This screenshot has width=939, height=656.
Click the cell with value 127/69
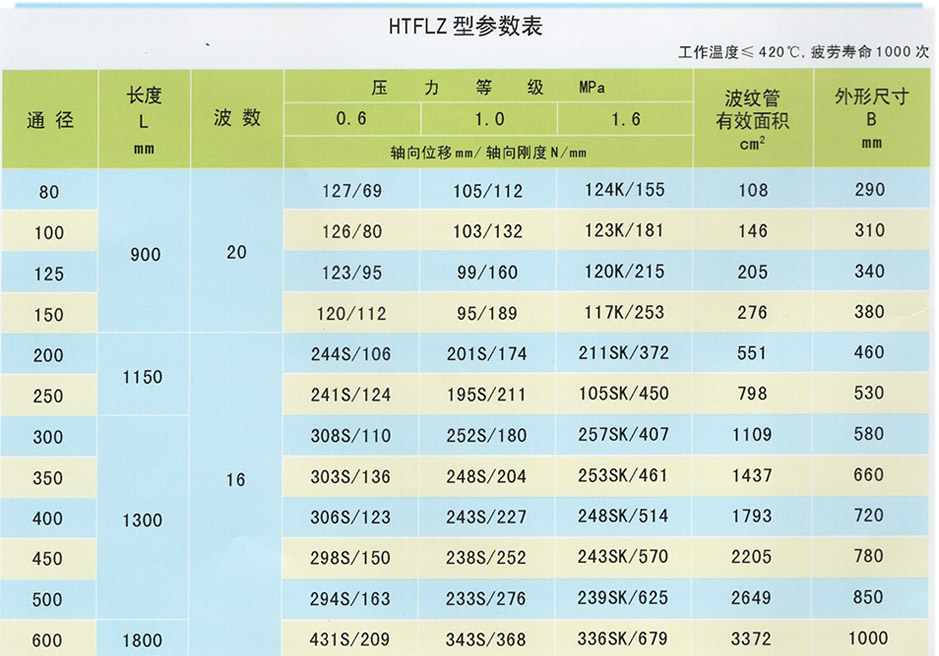click(x=351, y=191)
